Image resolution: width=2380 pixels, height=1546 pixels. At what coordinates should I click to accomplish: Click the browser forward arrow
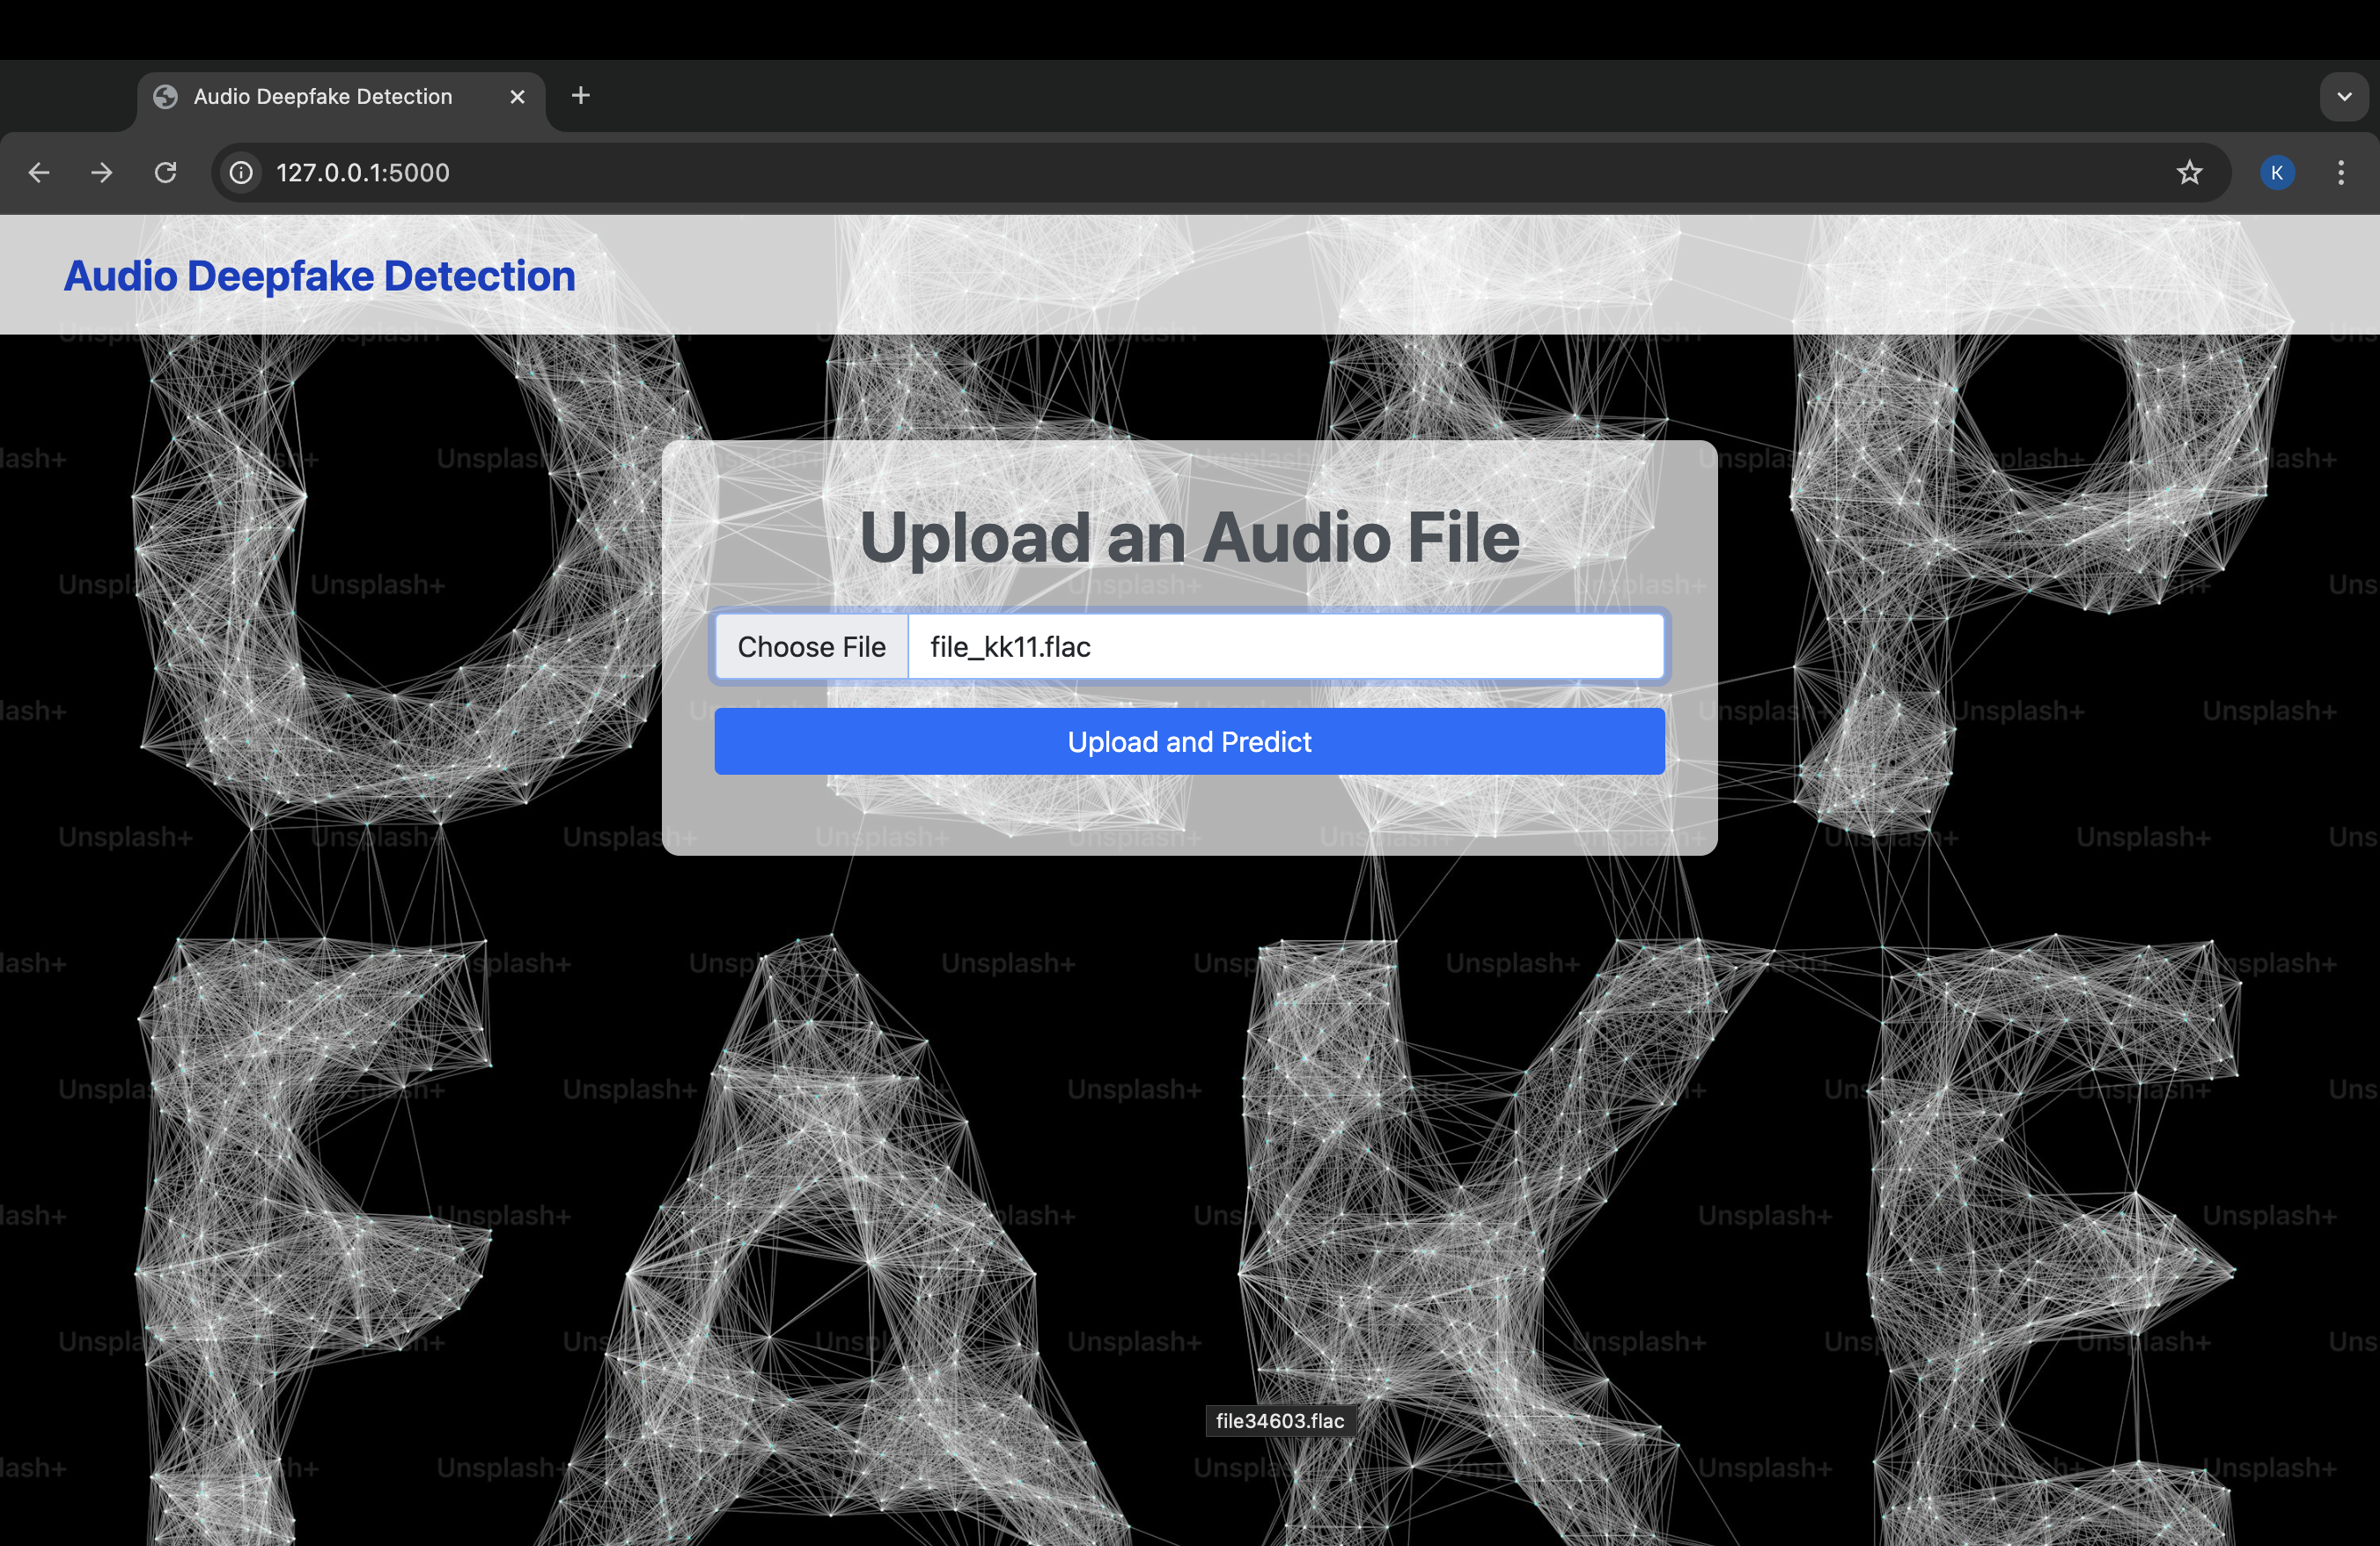(x=102, y=173)
